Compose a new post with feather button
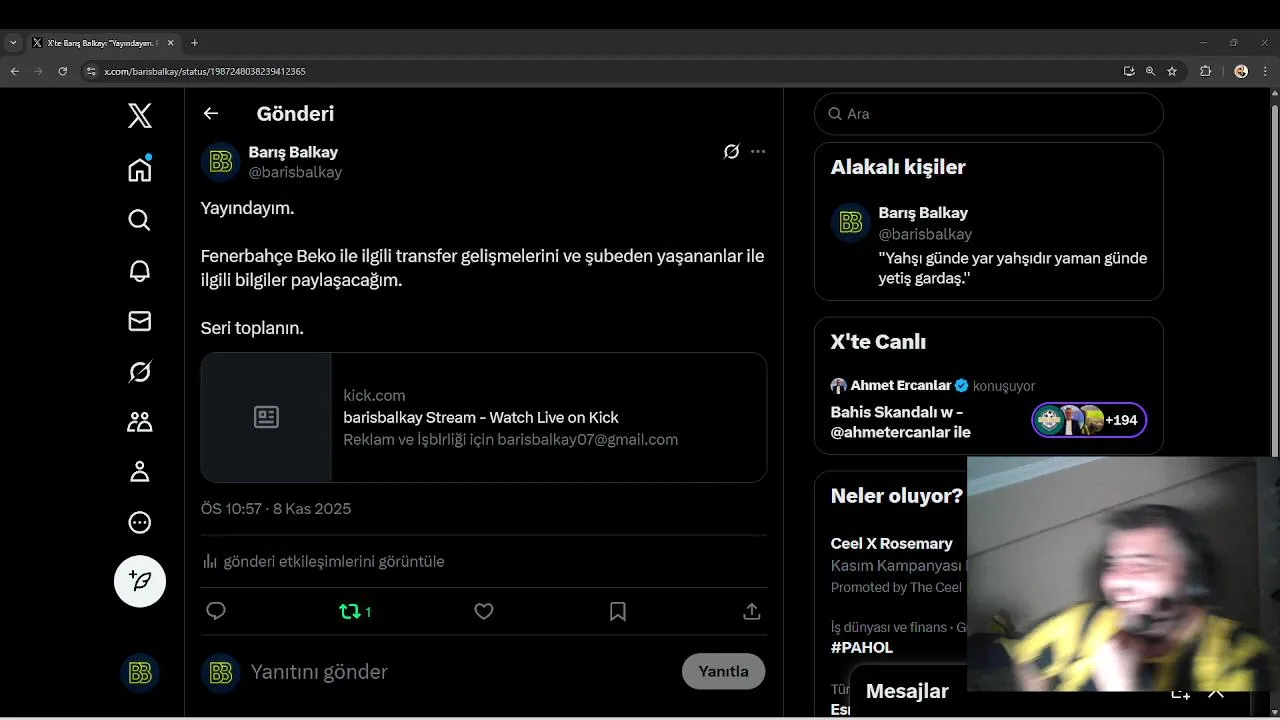 (140, 581)
